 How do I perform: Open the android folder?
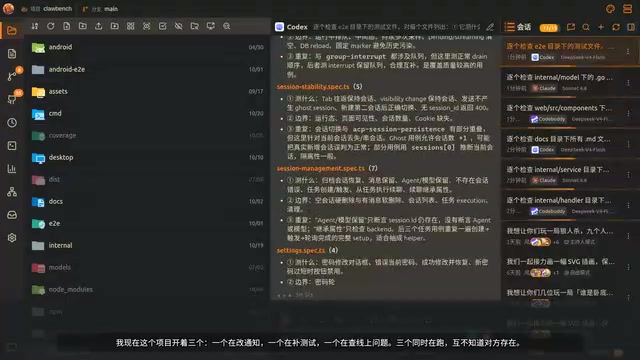(x=147, y=47)
